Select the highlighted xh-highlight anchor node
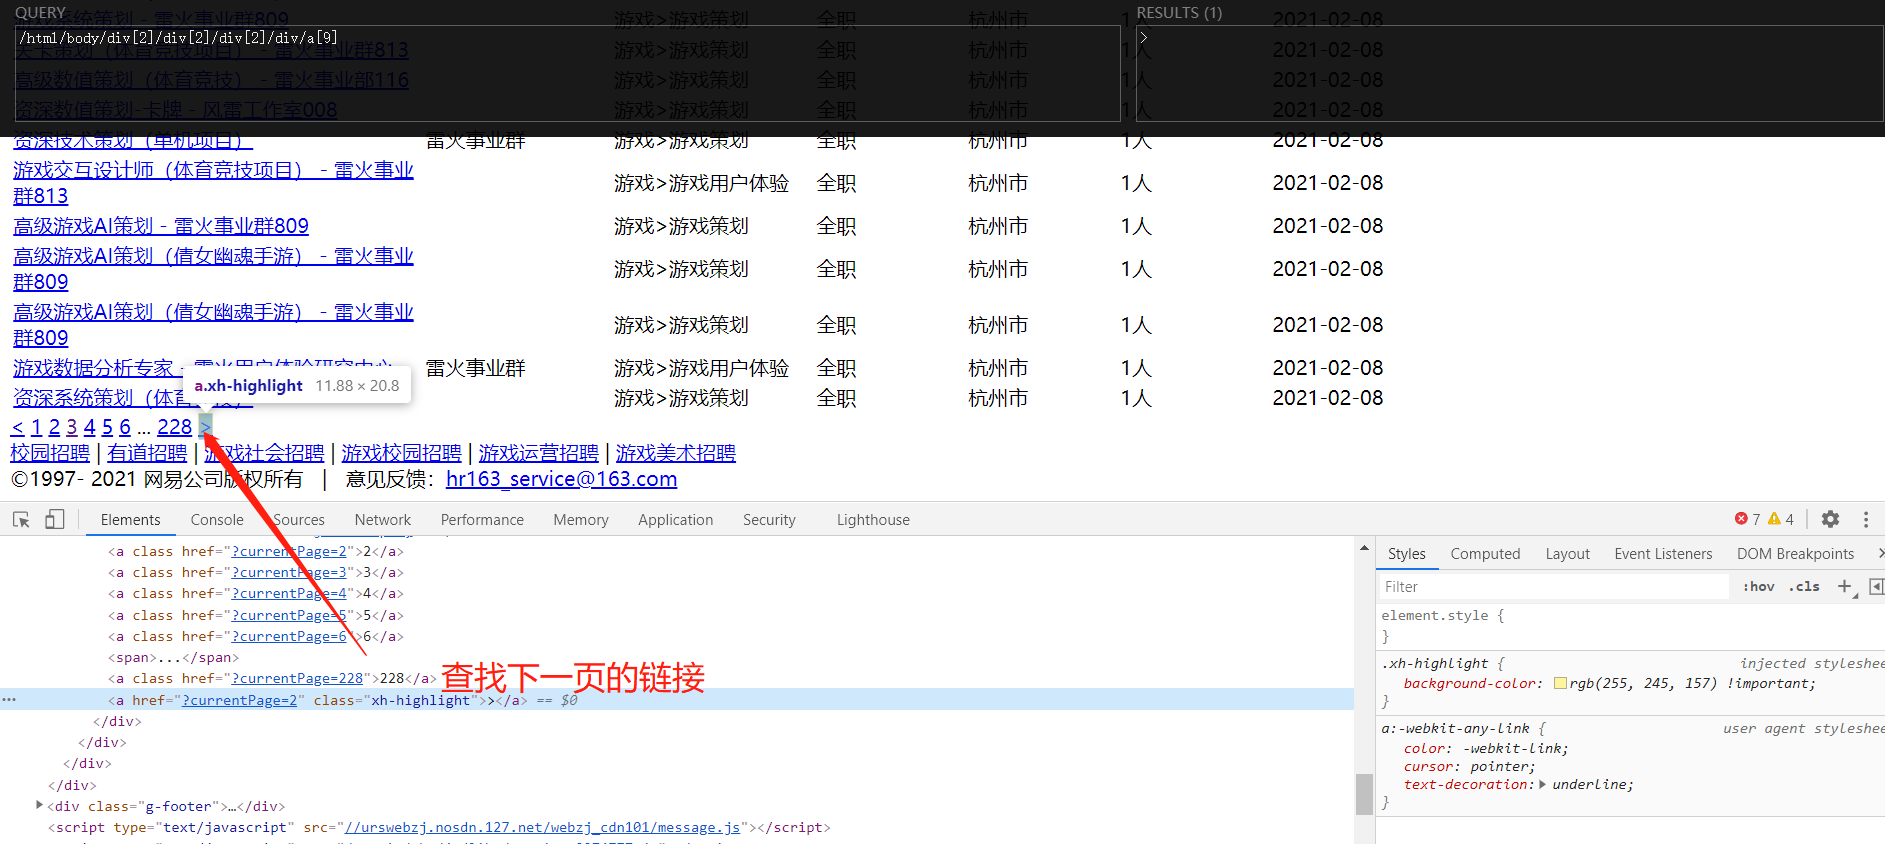Image resolution: width=1885 pixels, height=844 pixels. point(677,700)
